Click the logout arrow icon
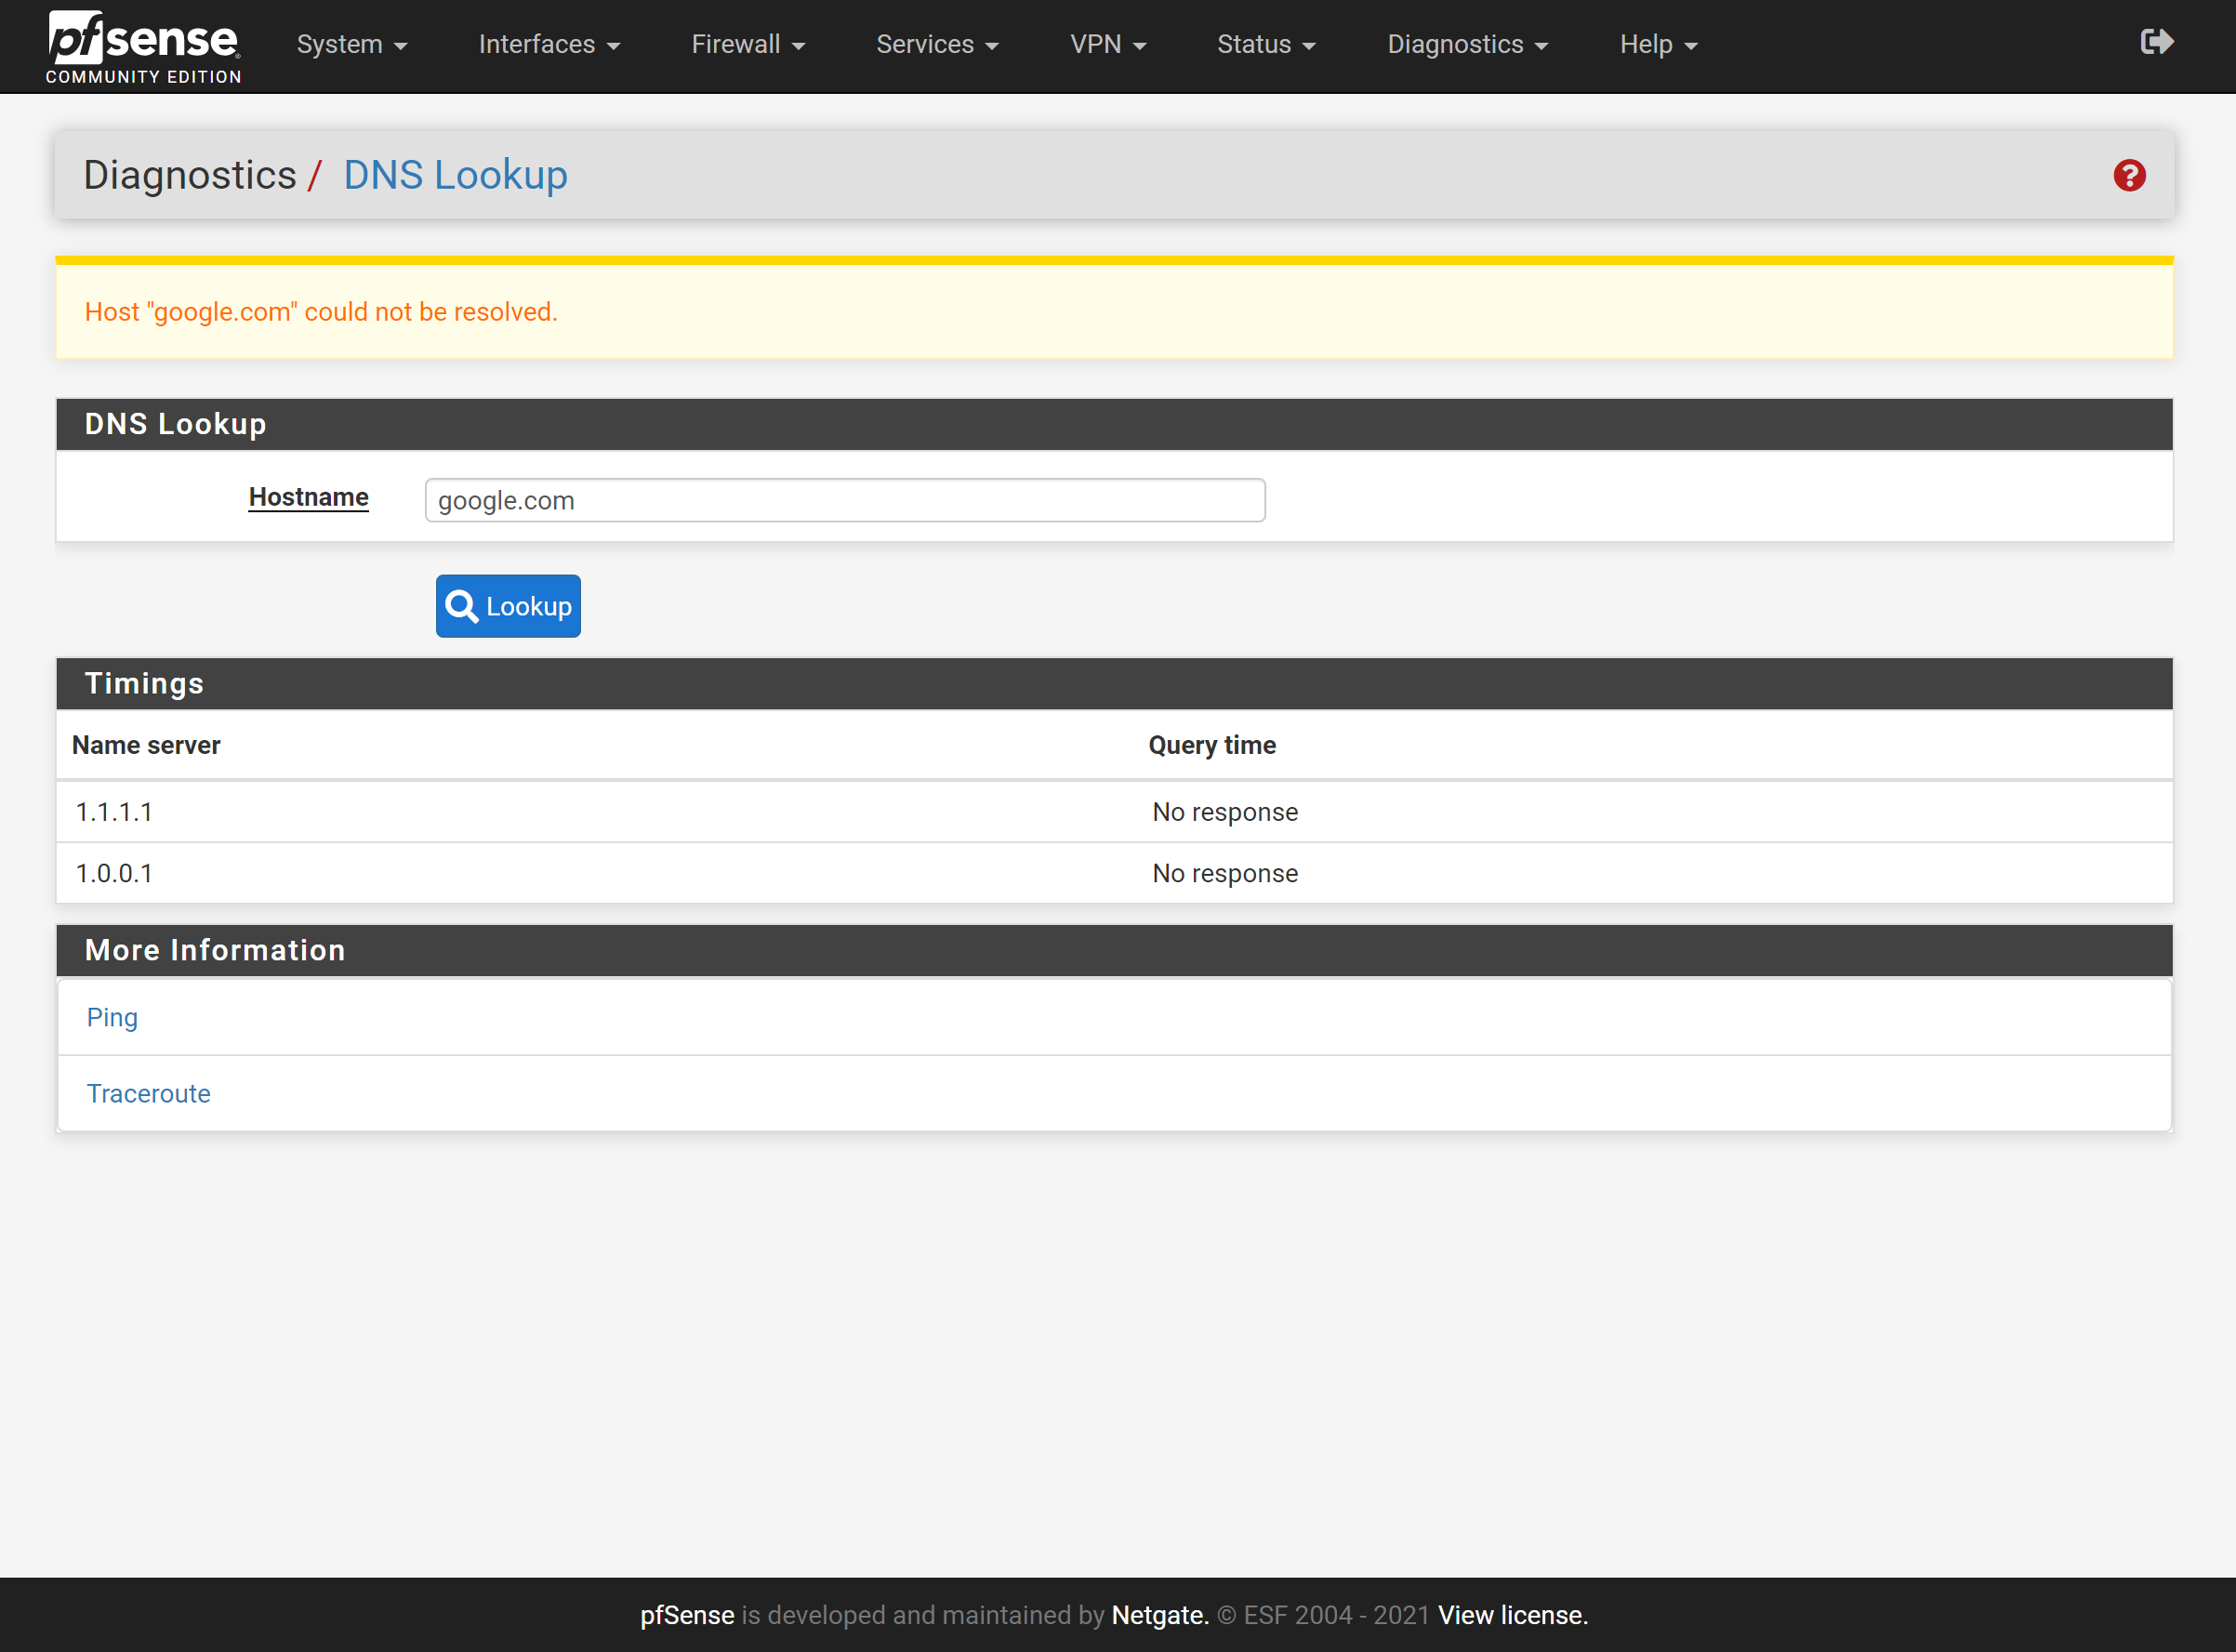 (2156, 42)
